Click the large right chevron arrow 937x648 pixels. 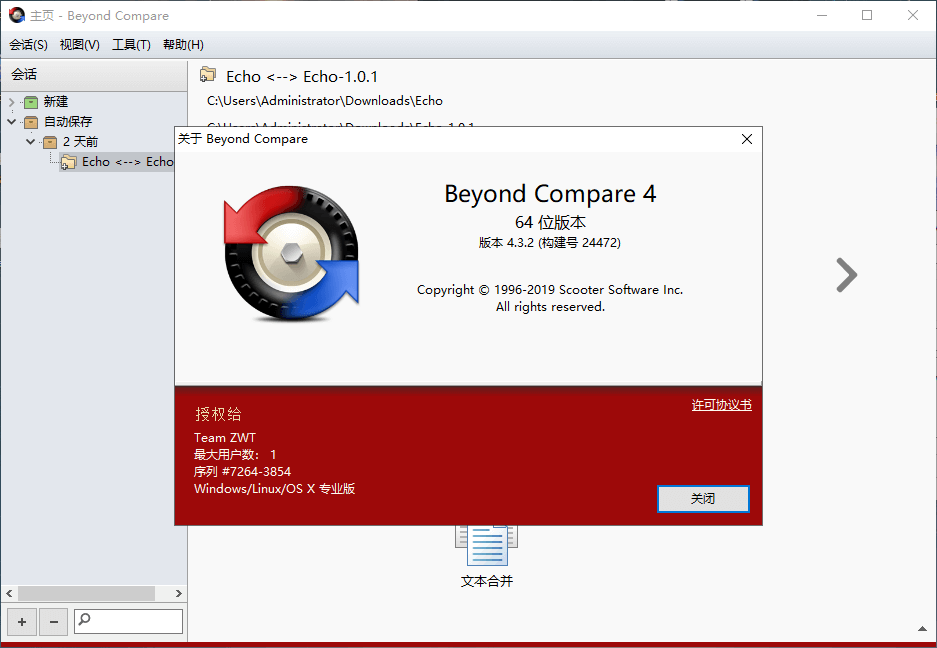846,275
